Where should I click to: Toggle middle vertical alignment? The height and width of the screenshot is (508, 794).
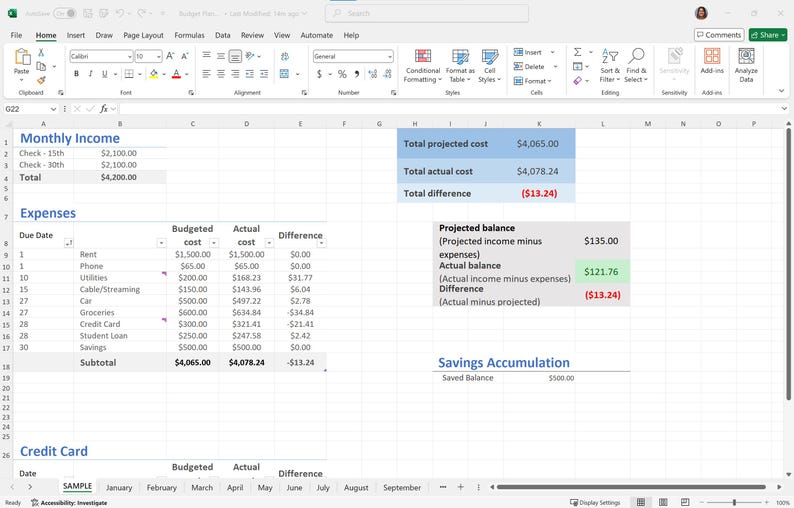pos(221,56)
